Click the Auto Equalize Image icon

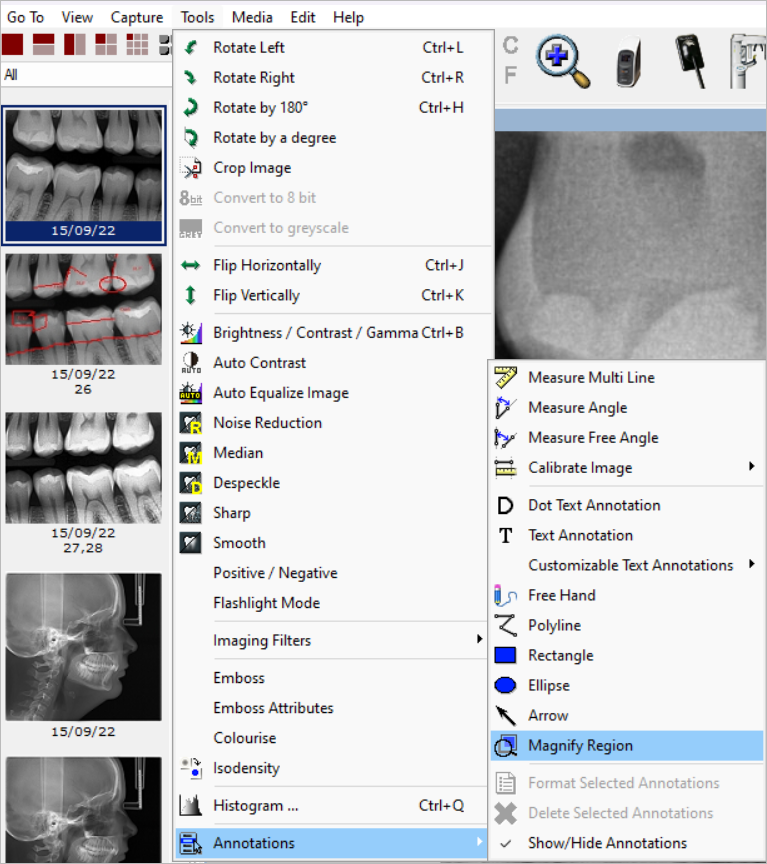(x=191, y=393)
